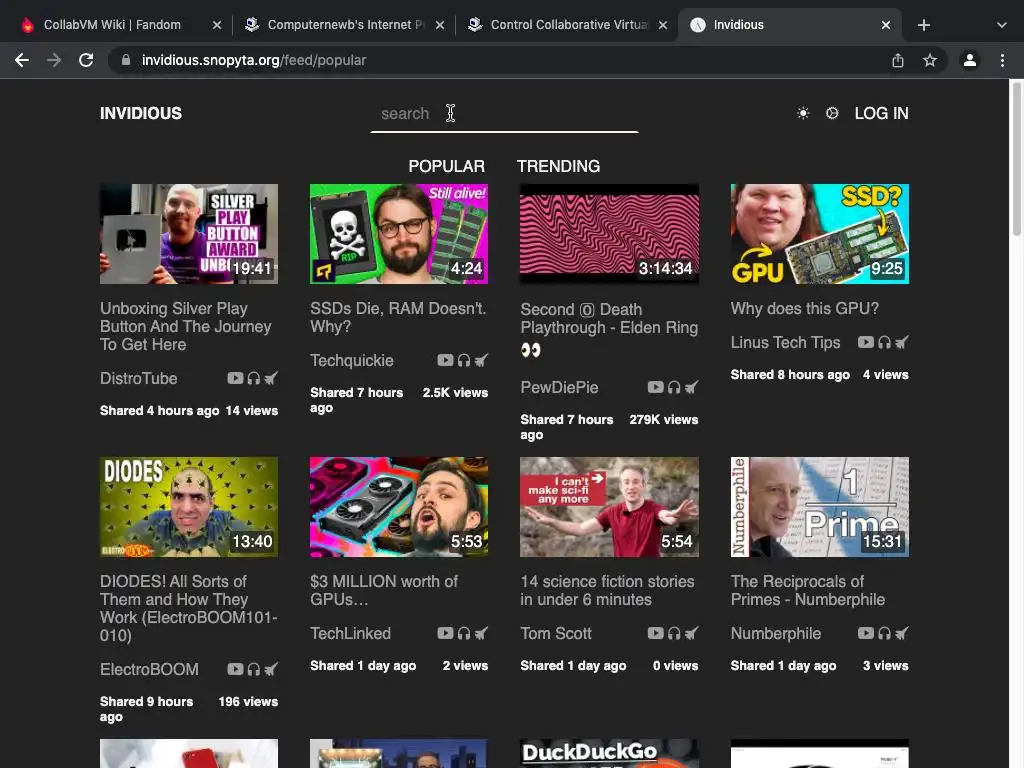
Task: Share this page icon in address bar
Action: (898, 60)
